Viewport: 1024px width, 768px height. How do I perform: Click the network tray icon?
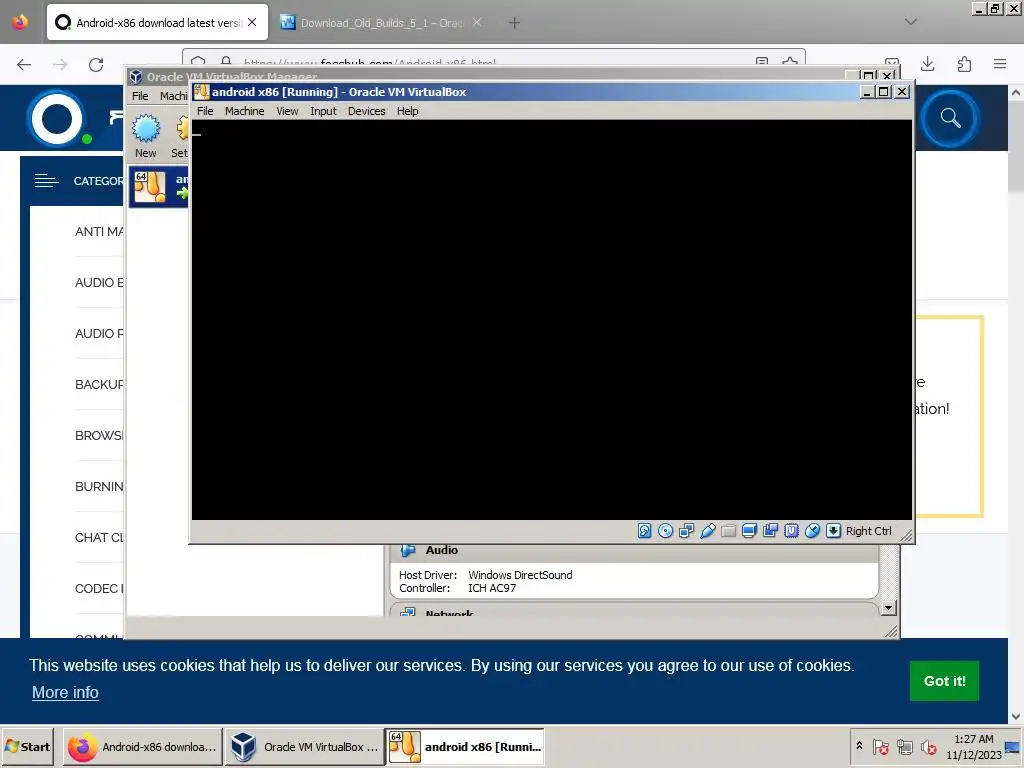point(904,746)
